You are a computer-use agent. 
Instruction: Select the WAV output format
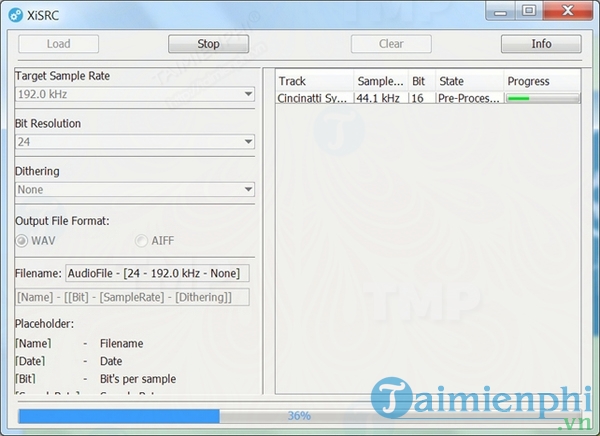tap(24, 240)
